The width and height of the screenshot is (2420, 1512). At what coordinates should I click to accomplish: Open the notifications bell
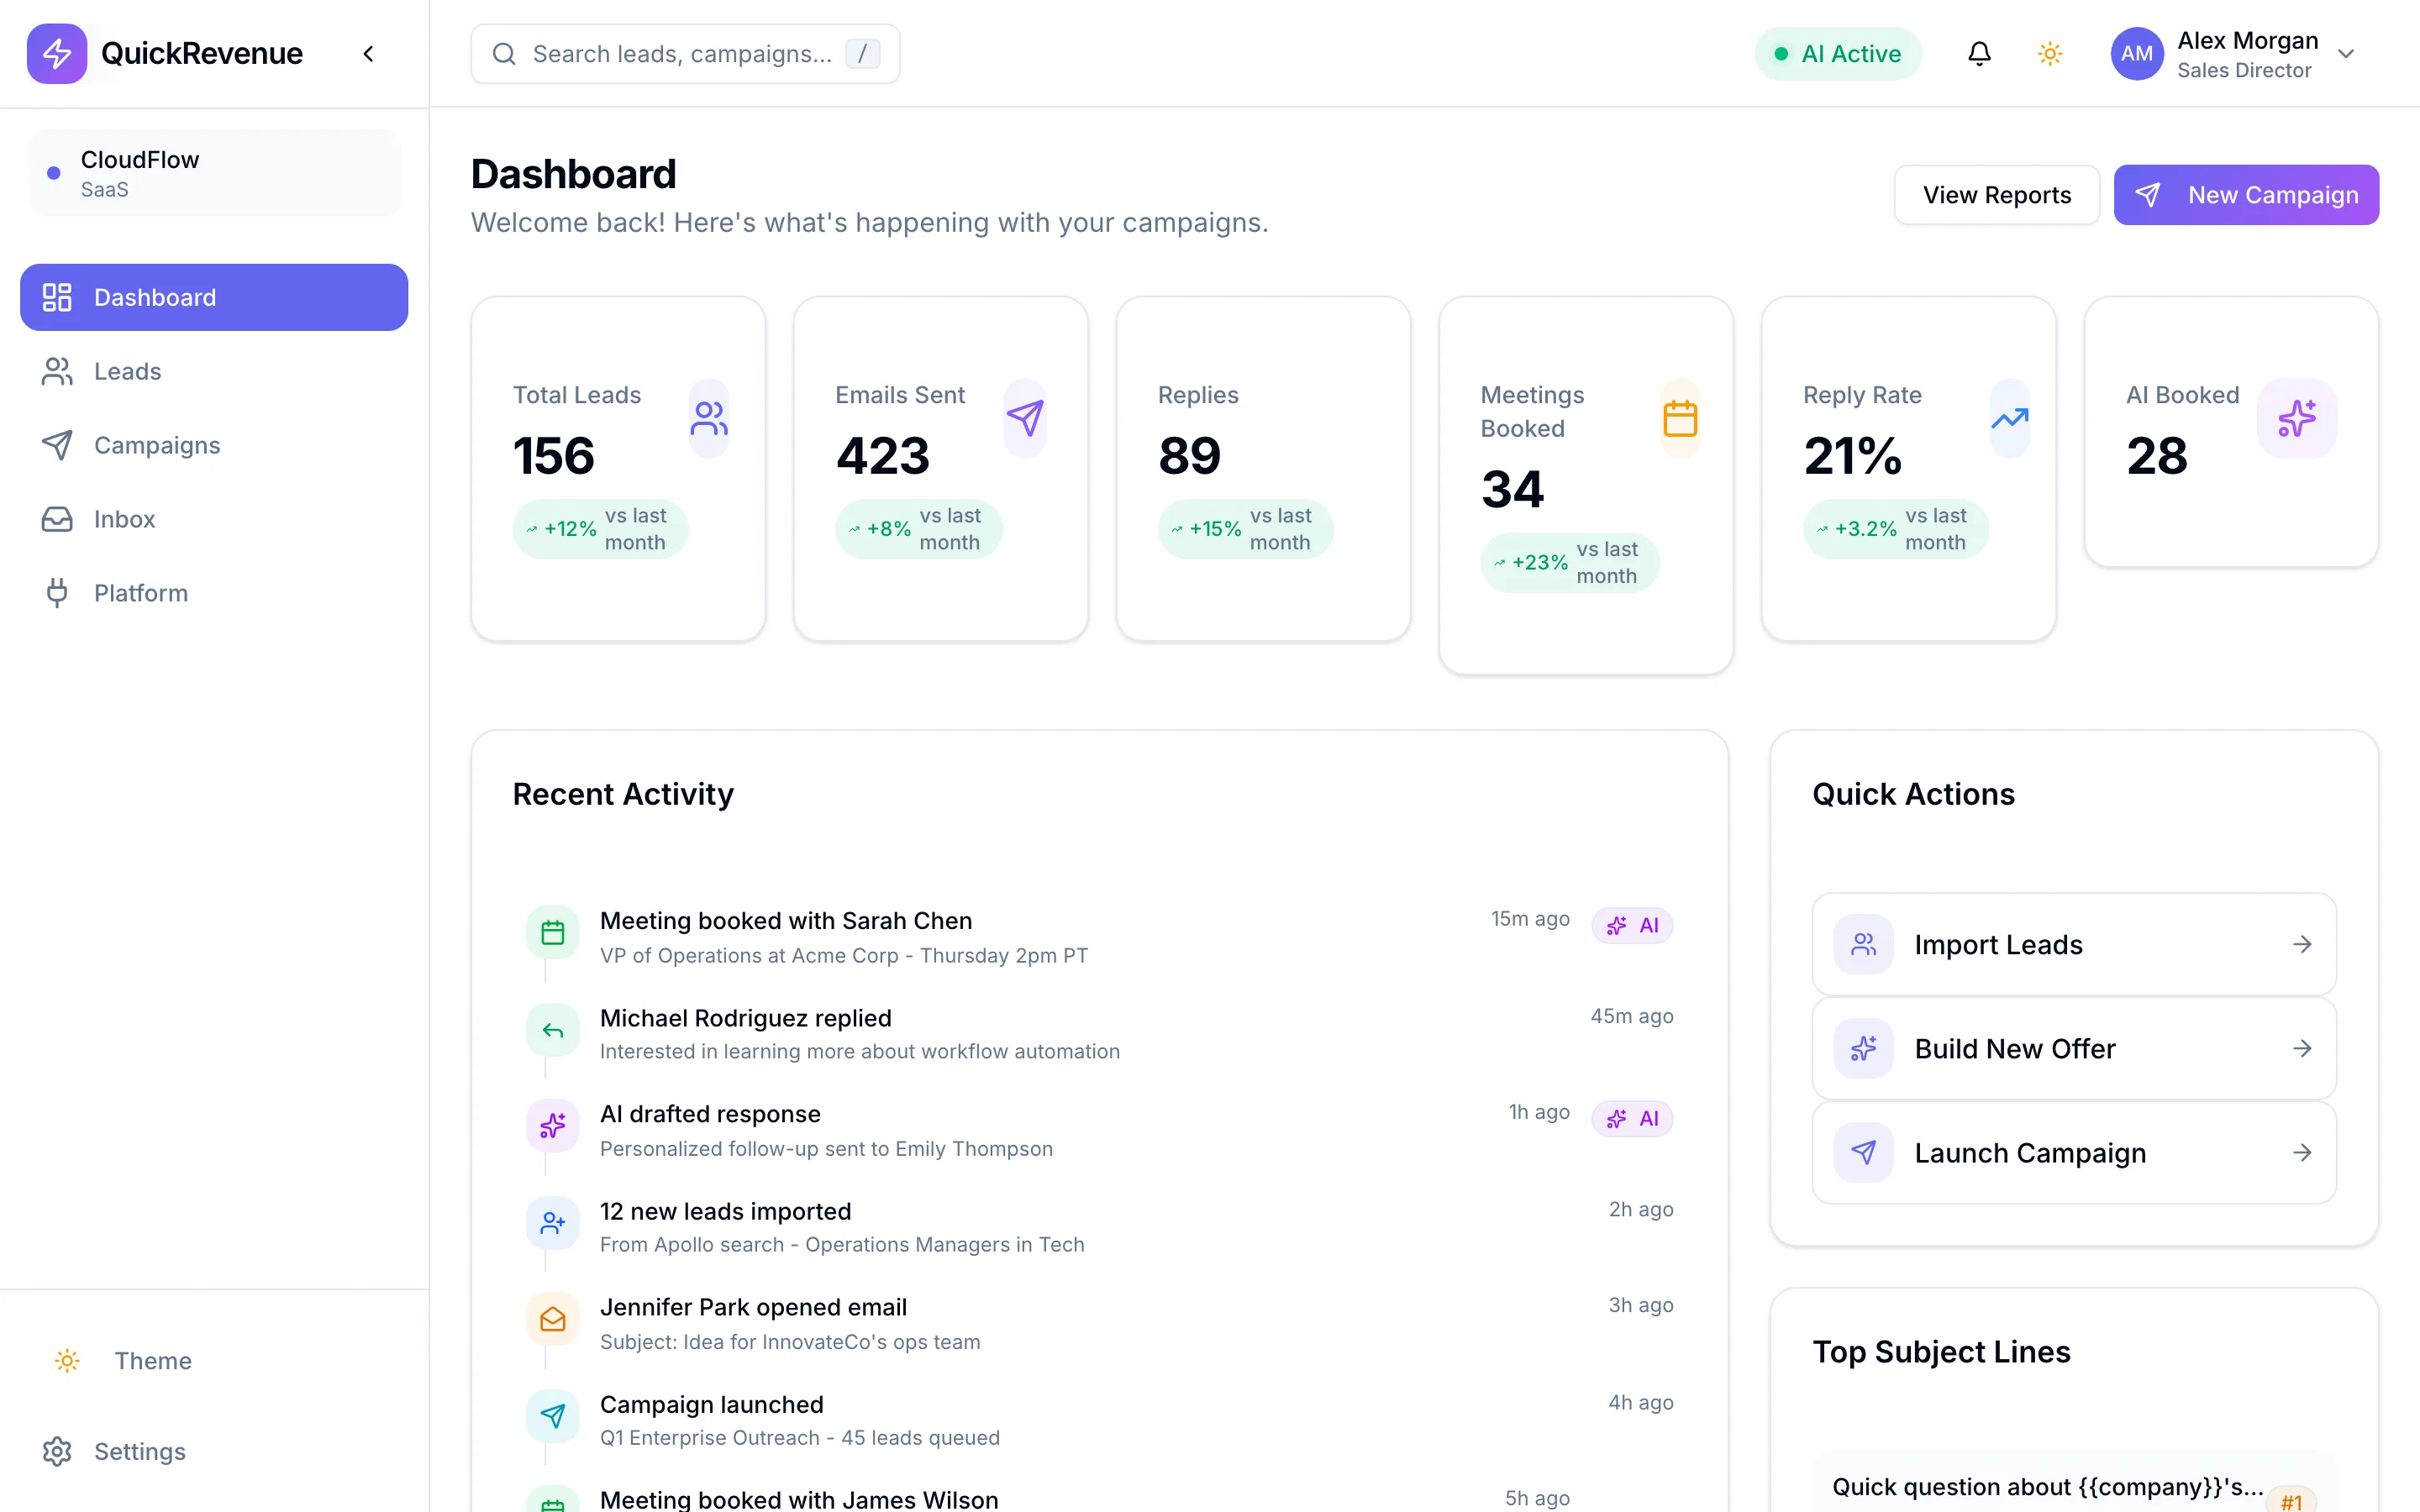(1979, 53)
